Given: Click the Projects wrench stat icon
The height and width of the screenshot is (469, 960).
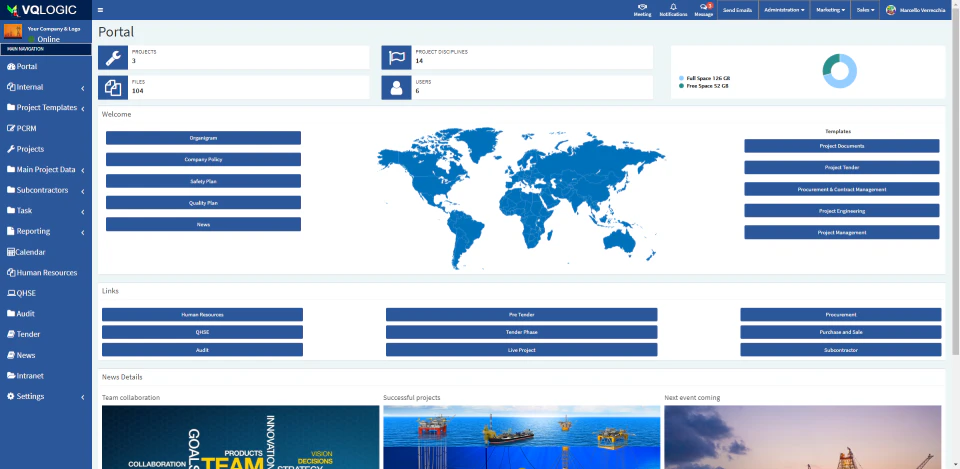Looking at the screenshot, I should coord(113,58).
